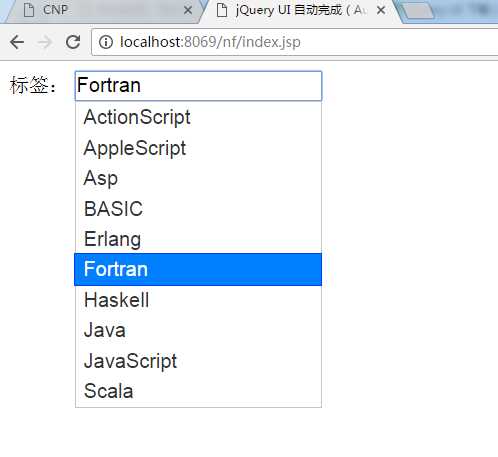Focus the address bar showing localhost:8069/nf/index.jsp
The image size is (498, 457).
coord(295,42)
